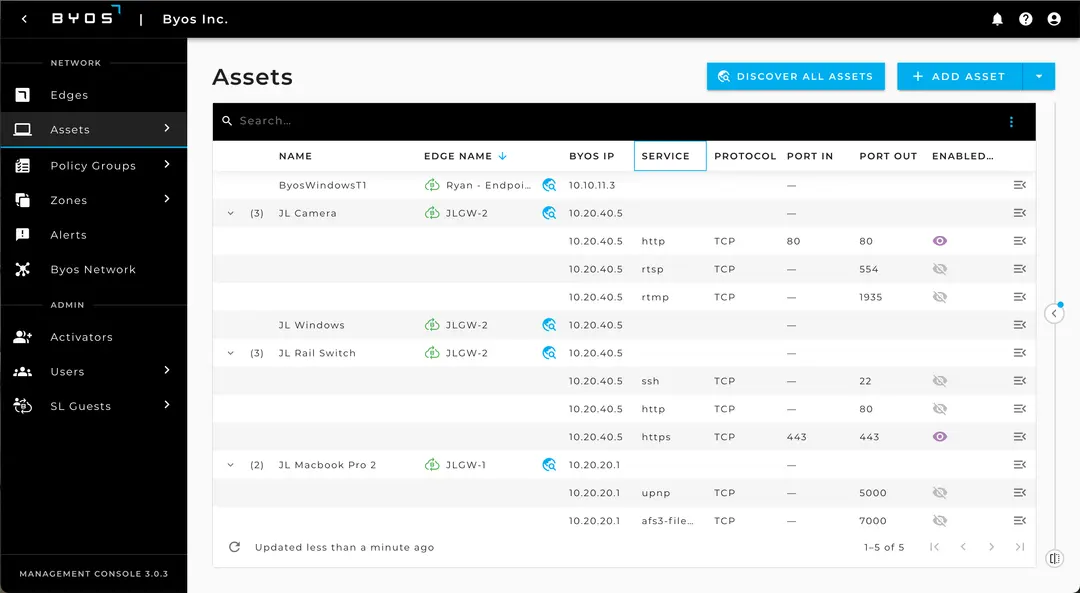Click the discover icon beside ByosWindowsT1
Viewport: 1080px width, 593px height.
point(549,185)
